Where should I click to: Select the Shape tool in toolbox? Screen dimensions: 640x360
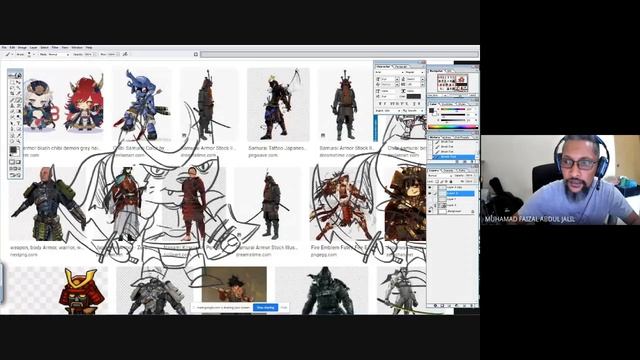click(x=19, y=129)
